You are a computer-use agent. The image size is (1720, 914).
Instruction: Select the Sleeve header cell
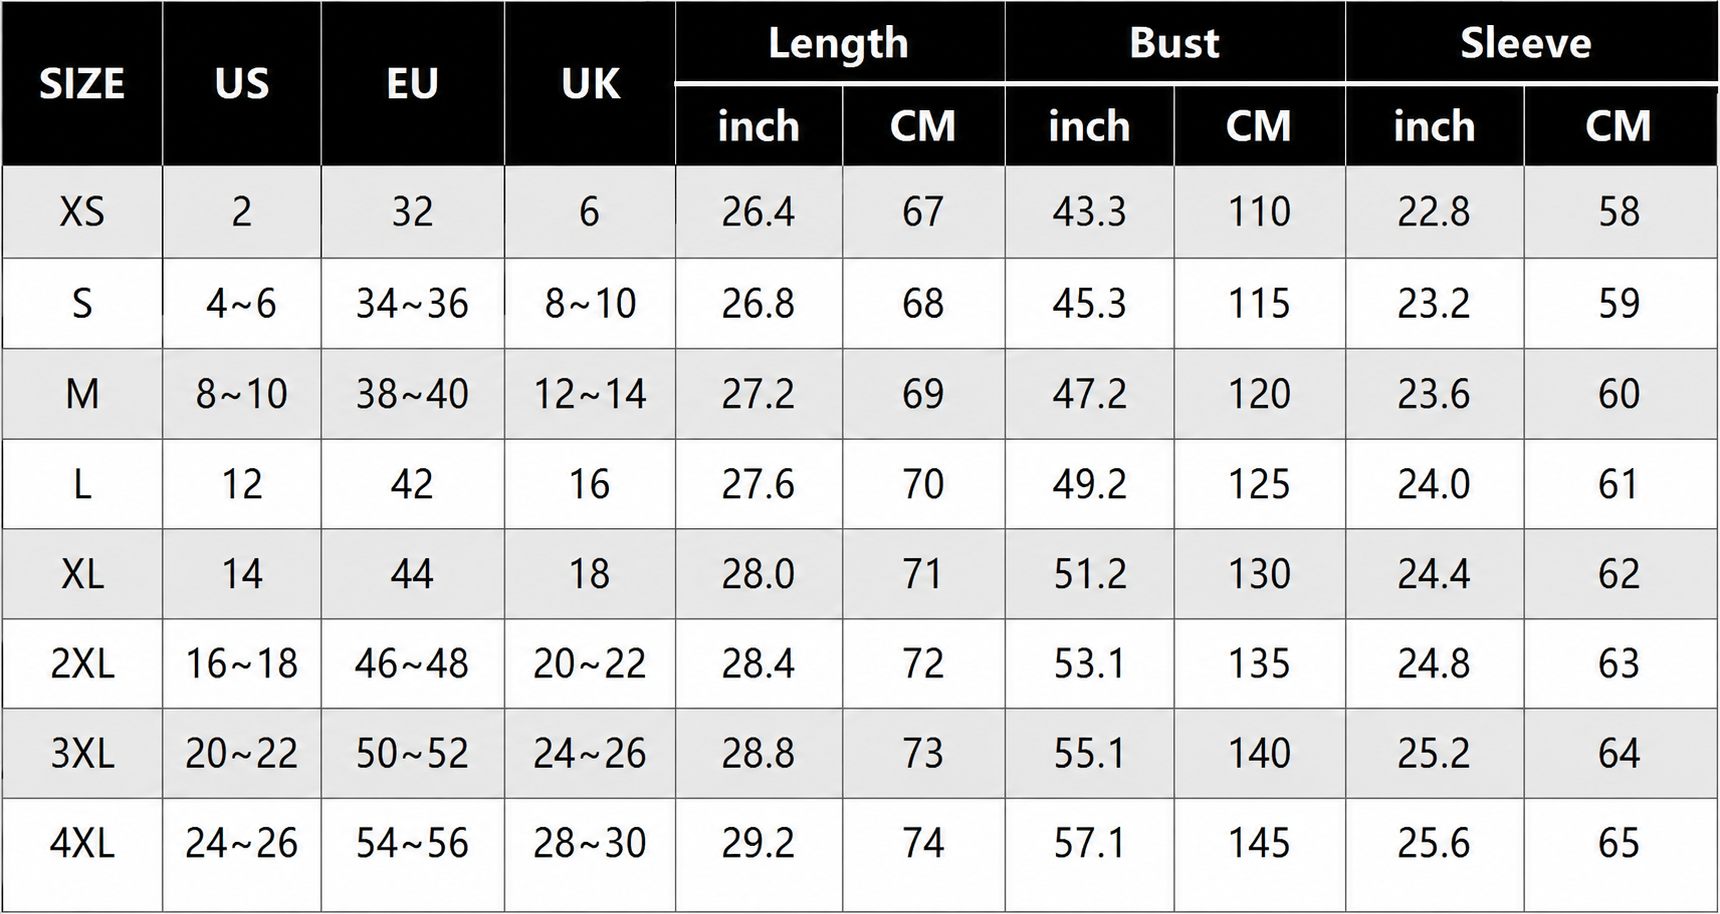[x=1526, y=43]
